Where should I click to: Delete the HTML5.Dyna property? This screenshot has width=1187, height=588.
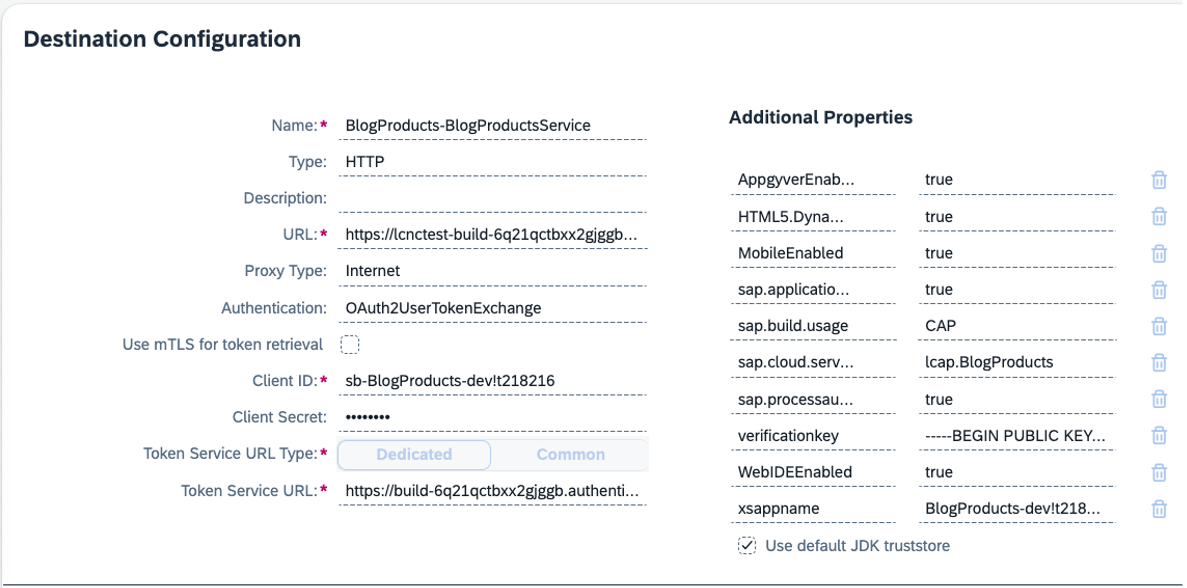click(x=1158, y=216)
